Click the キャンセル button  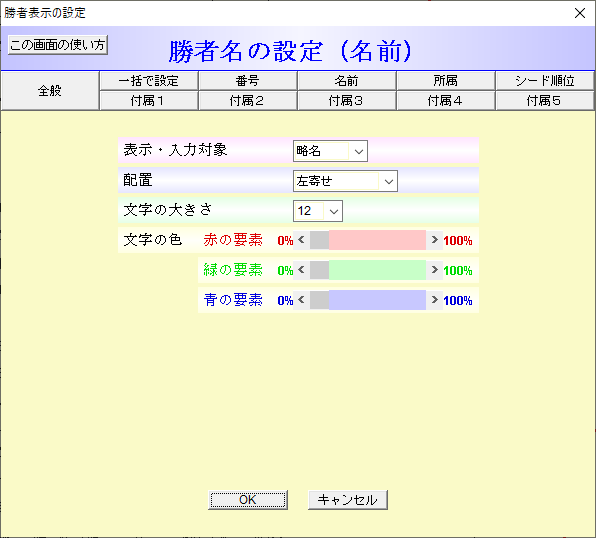point(348,500)
